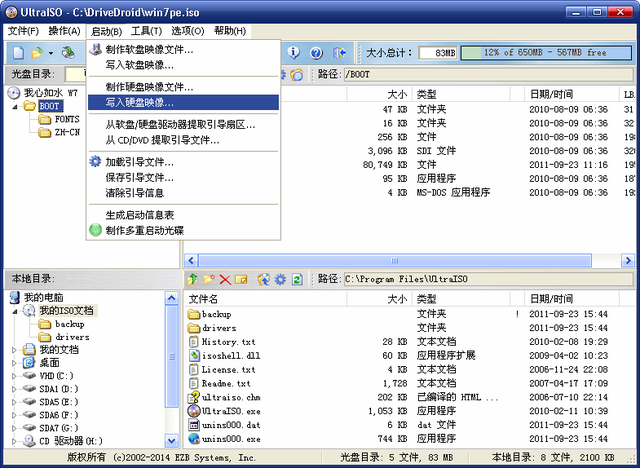This screenshot has height=468, width=640.
Task: Click the New-folder icon in the local toolbar
Action: (209, 279)
